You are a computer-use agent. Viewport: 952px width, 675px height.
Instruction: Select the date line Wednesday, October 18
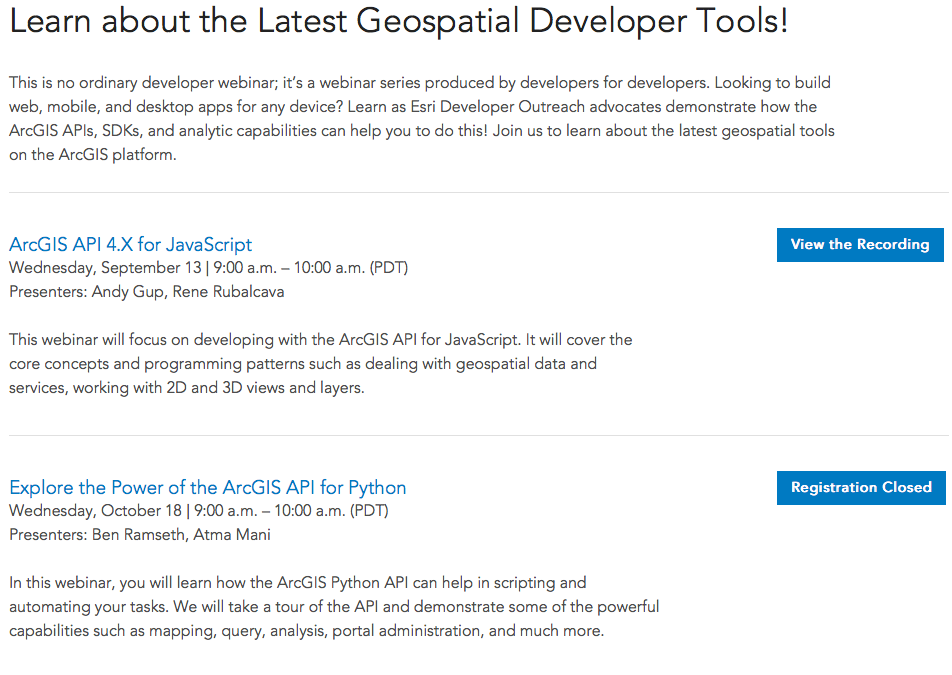(199, 510)
